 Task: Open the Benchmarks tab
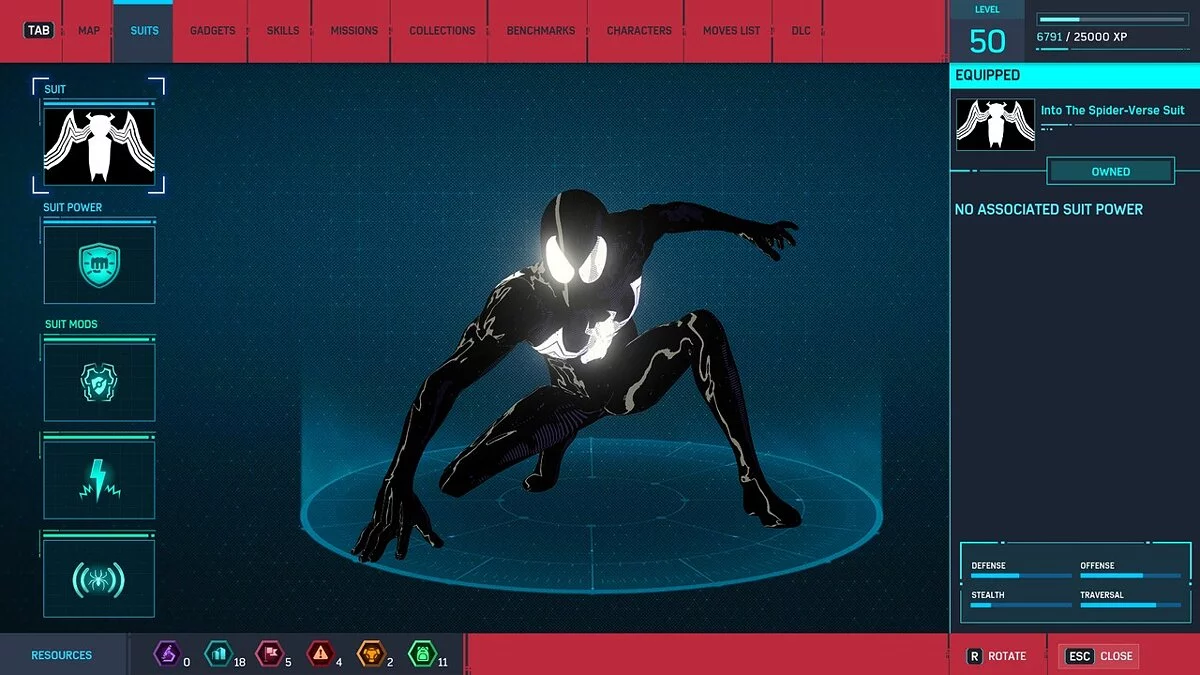541,31
